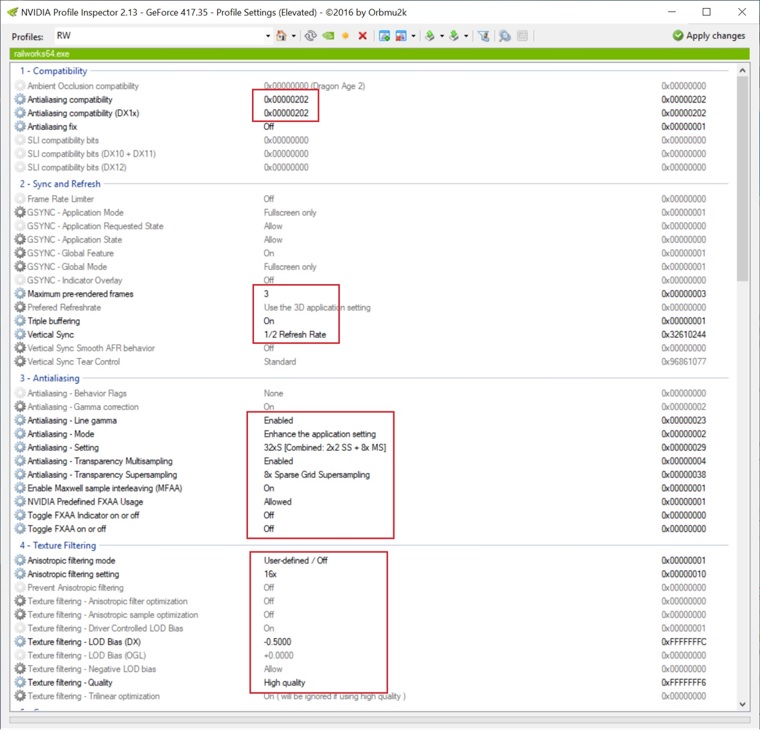
Task: Click the red X delete profile icon
Action: pyautogui.click(x=362, y=36)
